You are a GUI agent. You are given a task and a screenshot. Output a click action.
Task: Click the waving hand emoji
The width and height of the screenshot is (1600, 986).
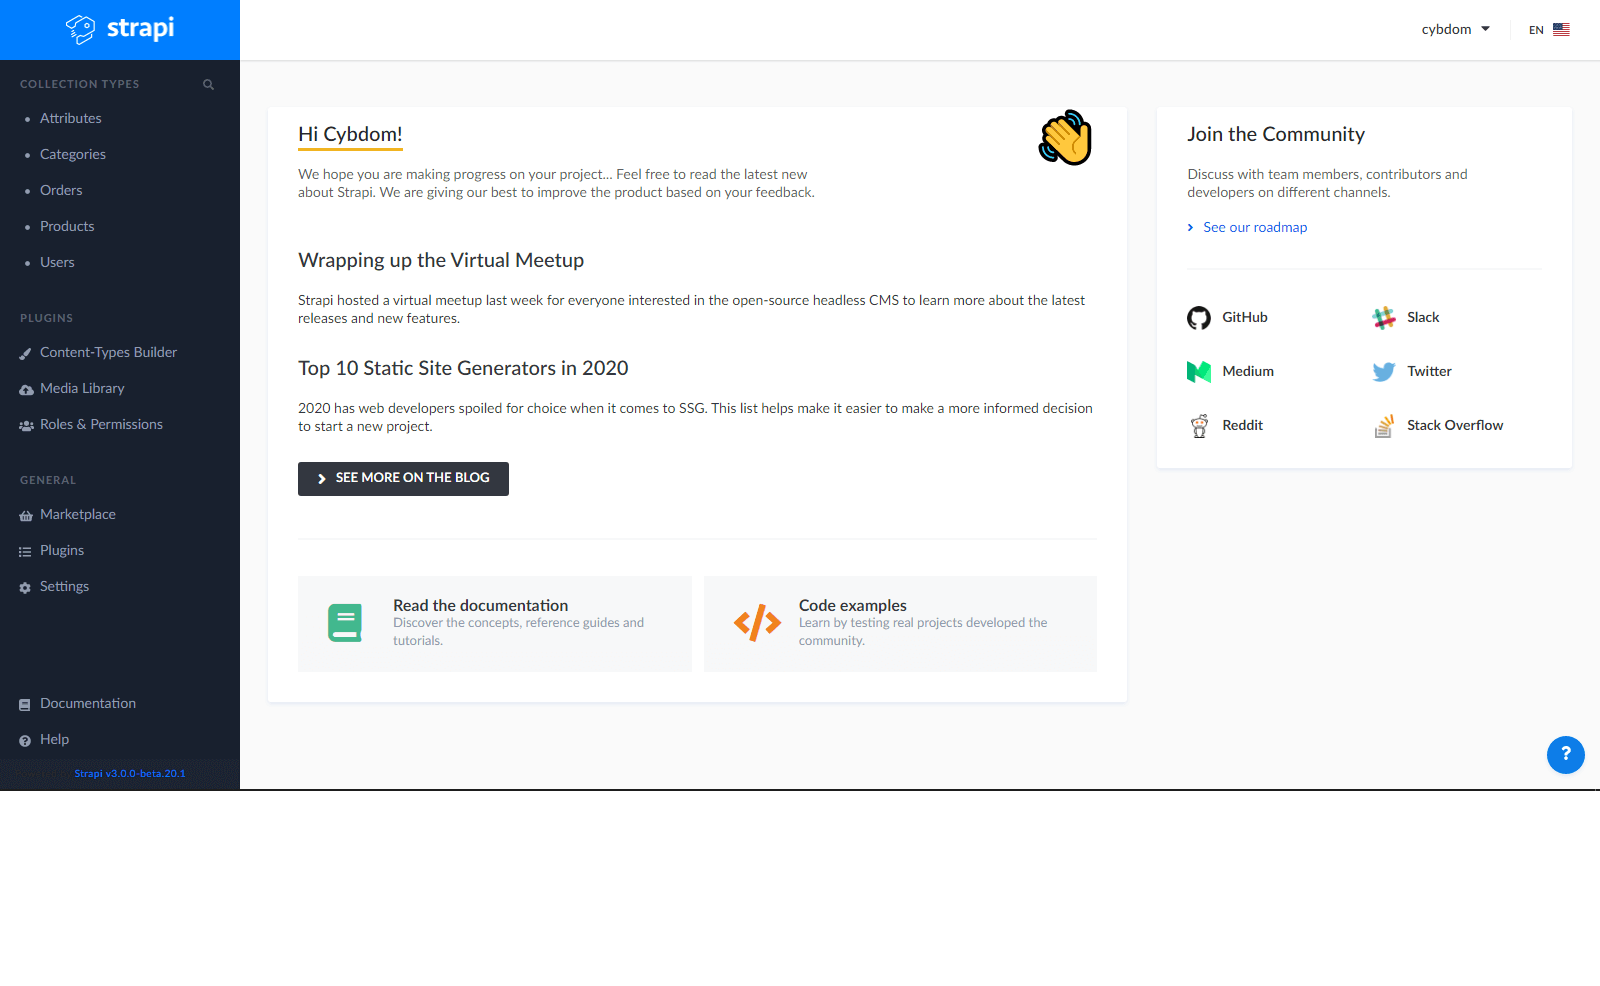1066,137
